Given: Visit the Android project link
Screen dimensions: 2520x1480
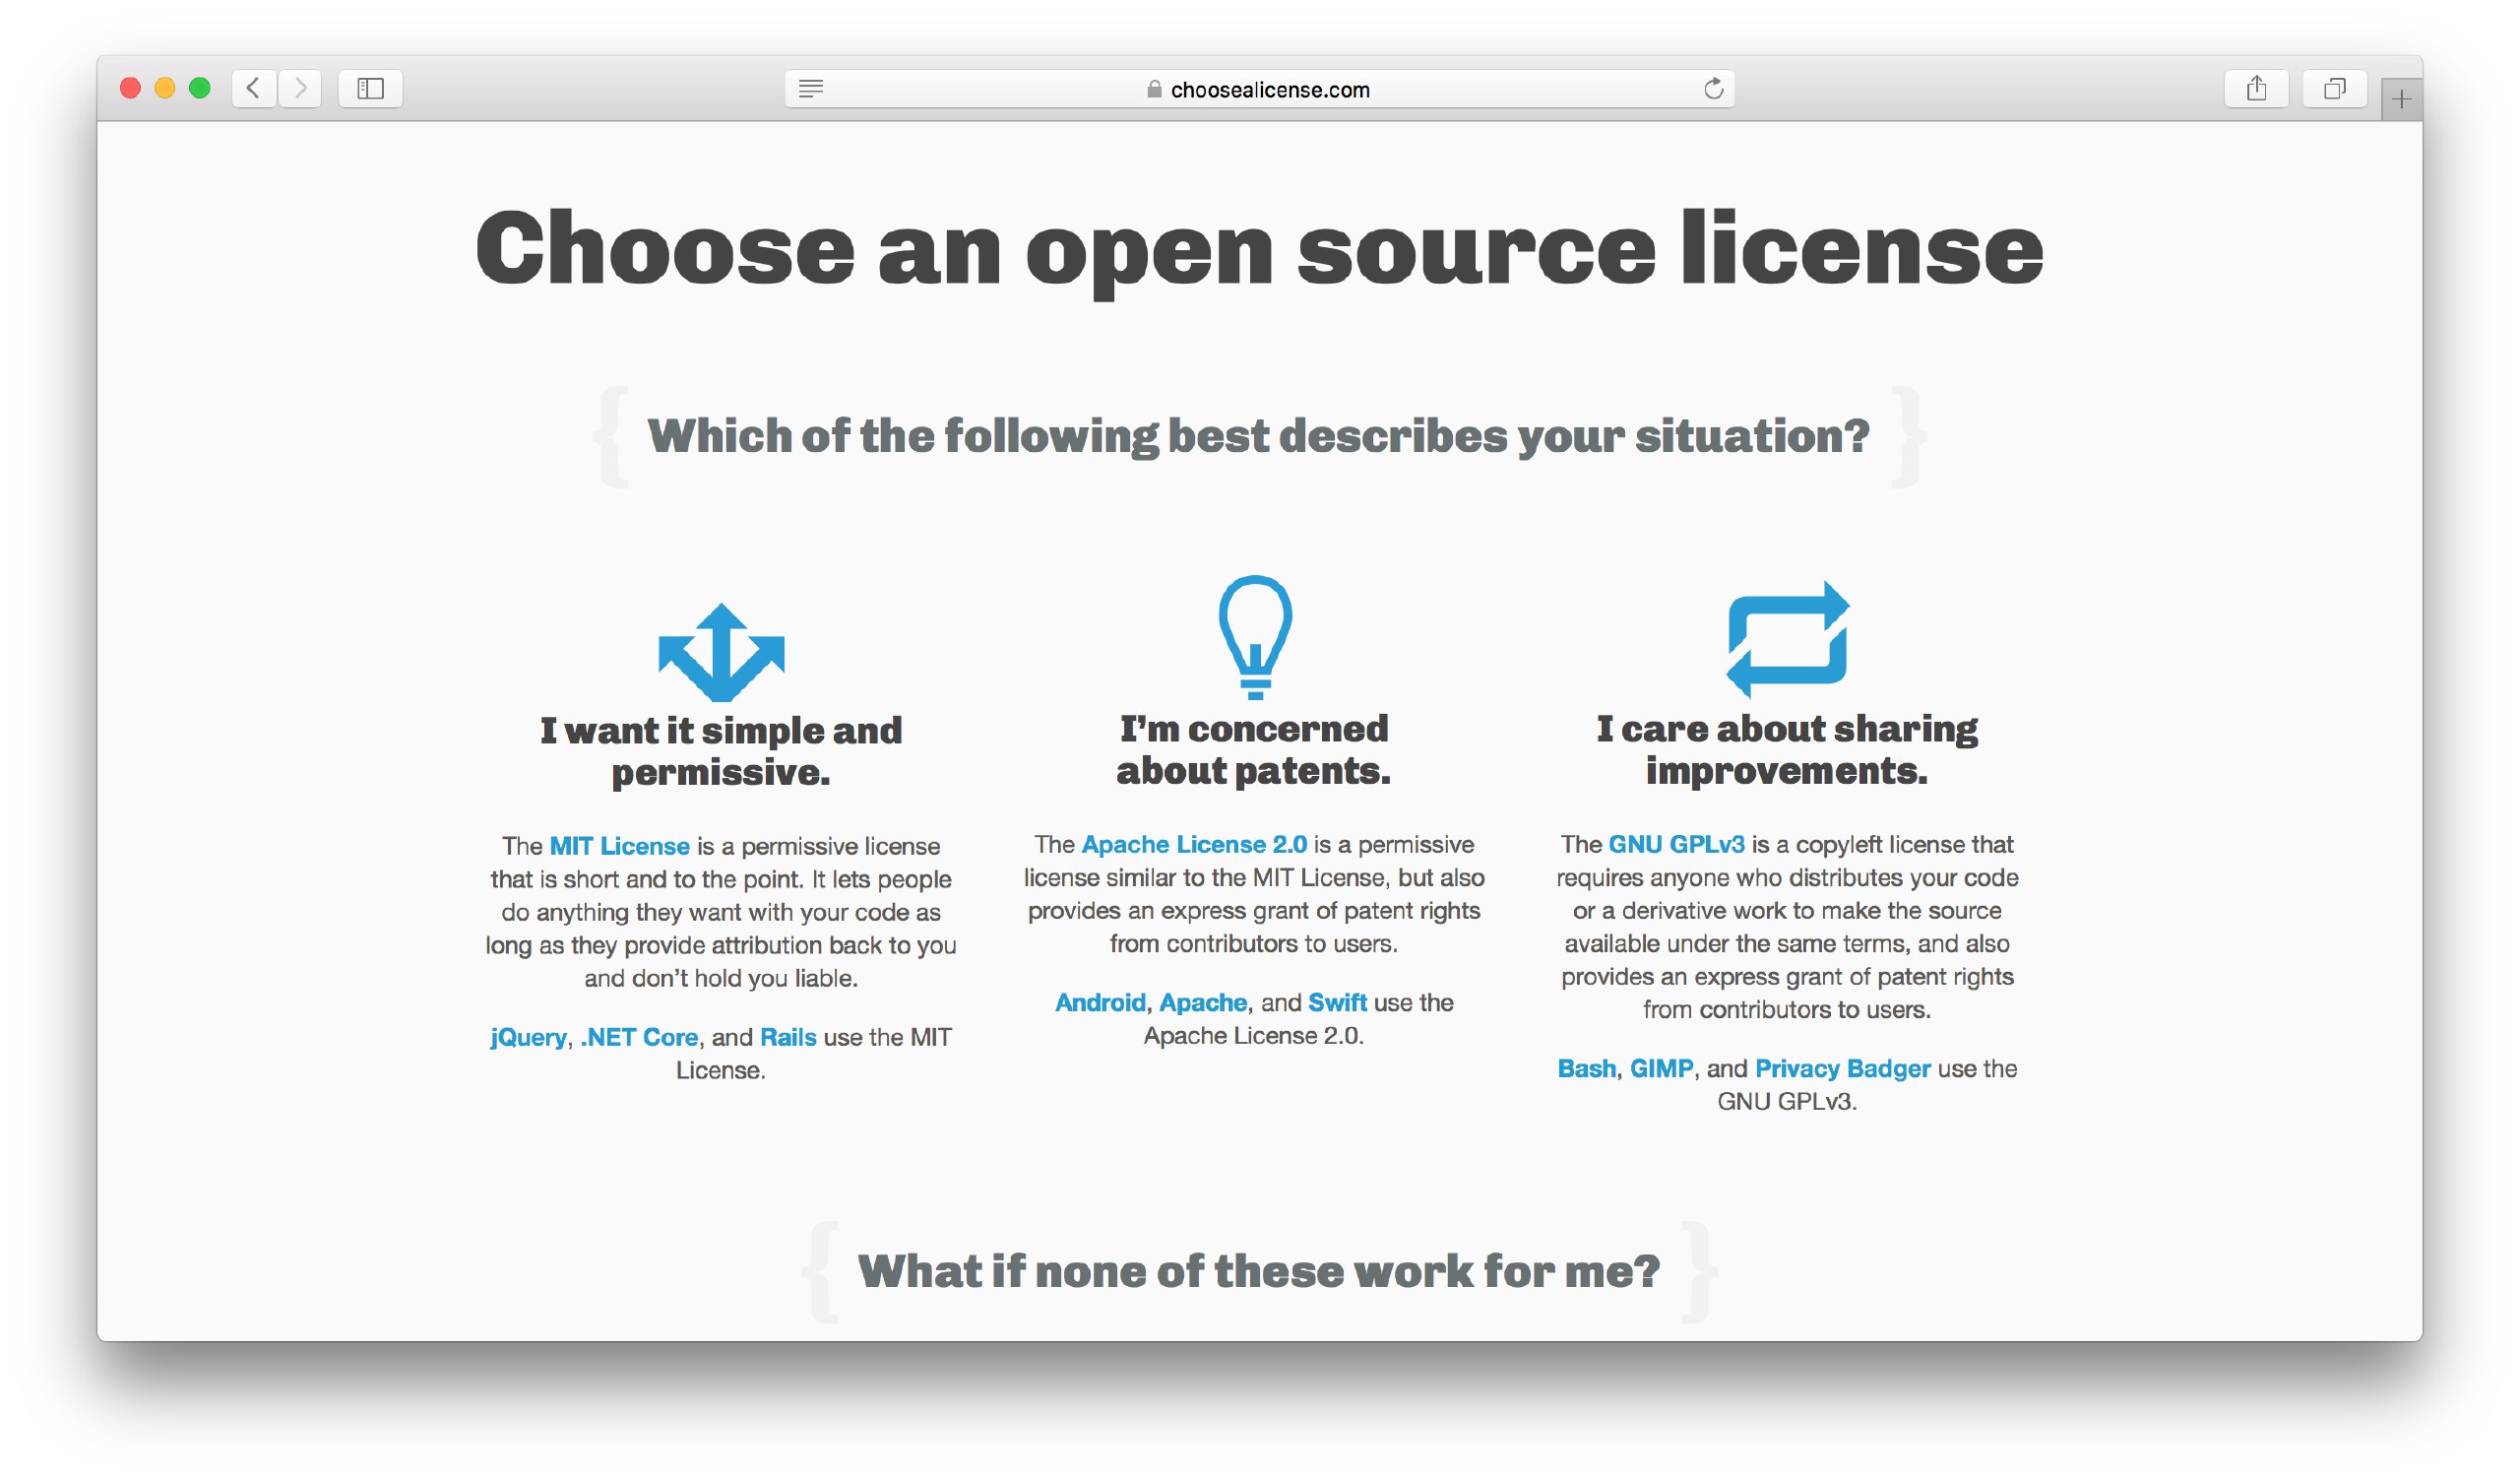Looking at the screenshot, I should [1100, 1002].
